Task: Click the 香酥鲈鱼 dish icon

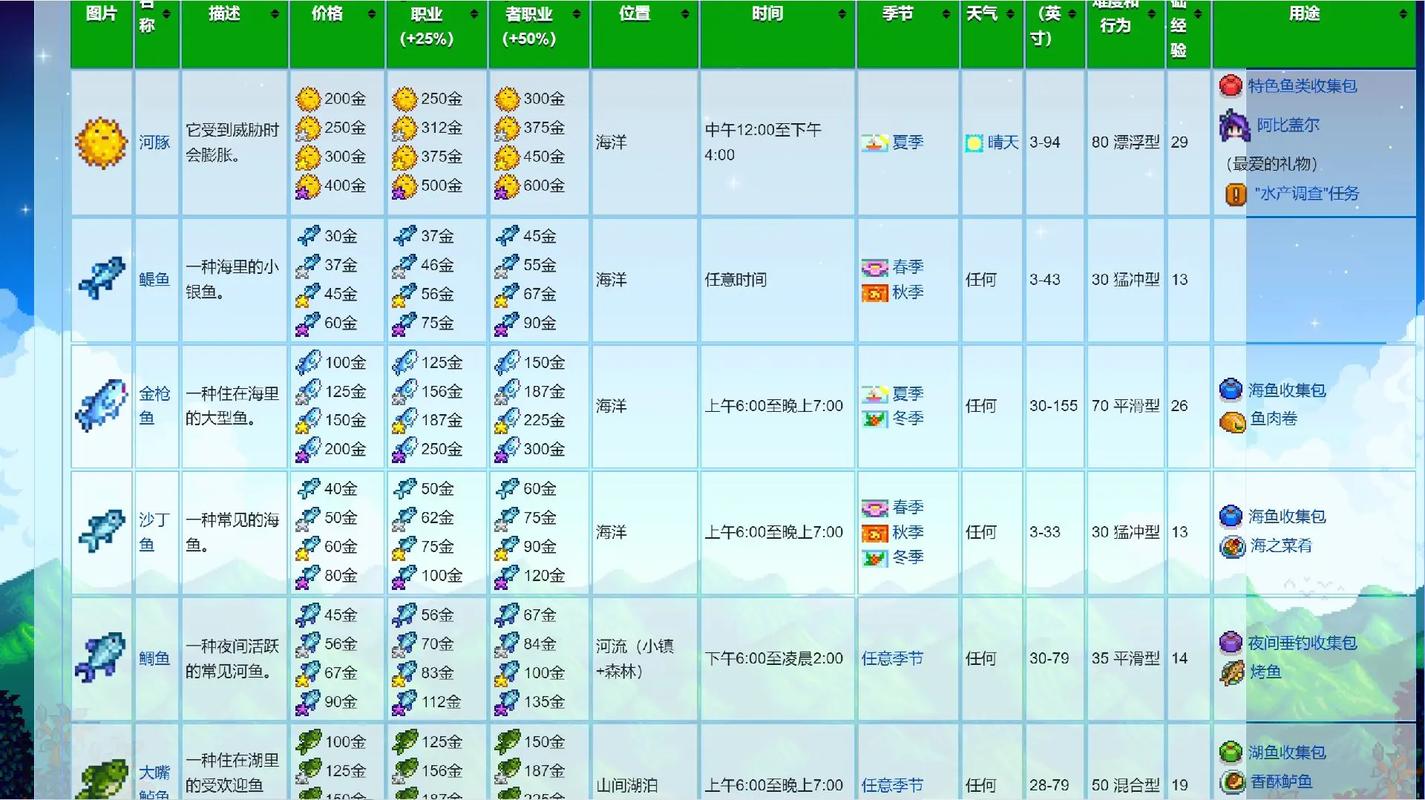Action: (x=1231, y=782)
